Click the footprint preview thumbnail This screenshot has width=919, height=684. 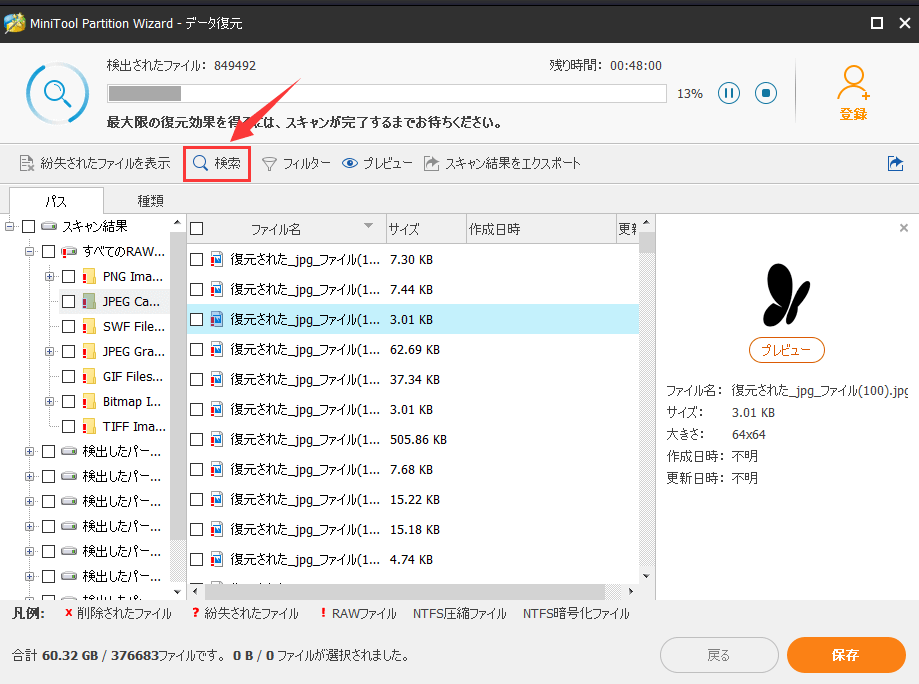click(x=785, y=296)
